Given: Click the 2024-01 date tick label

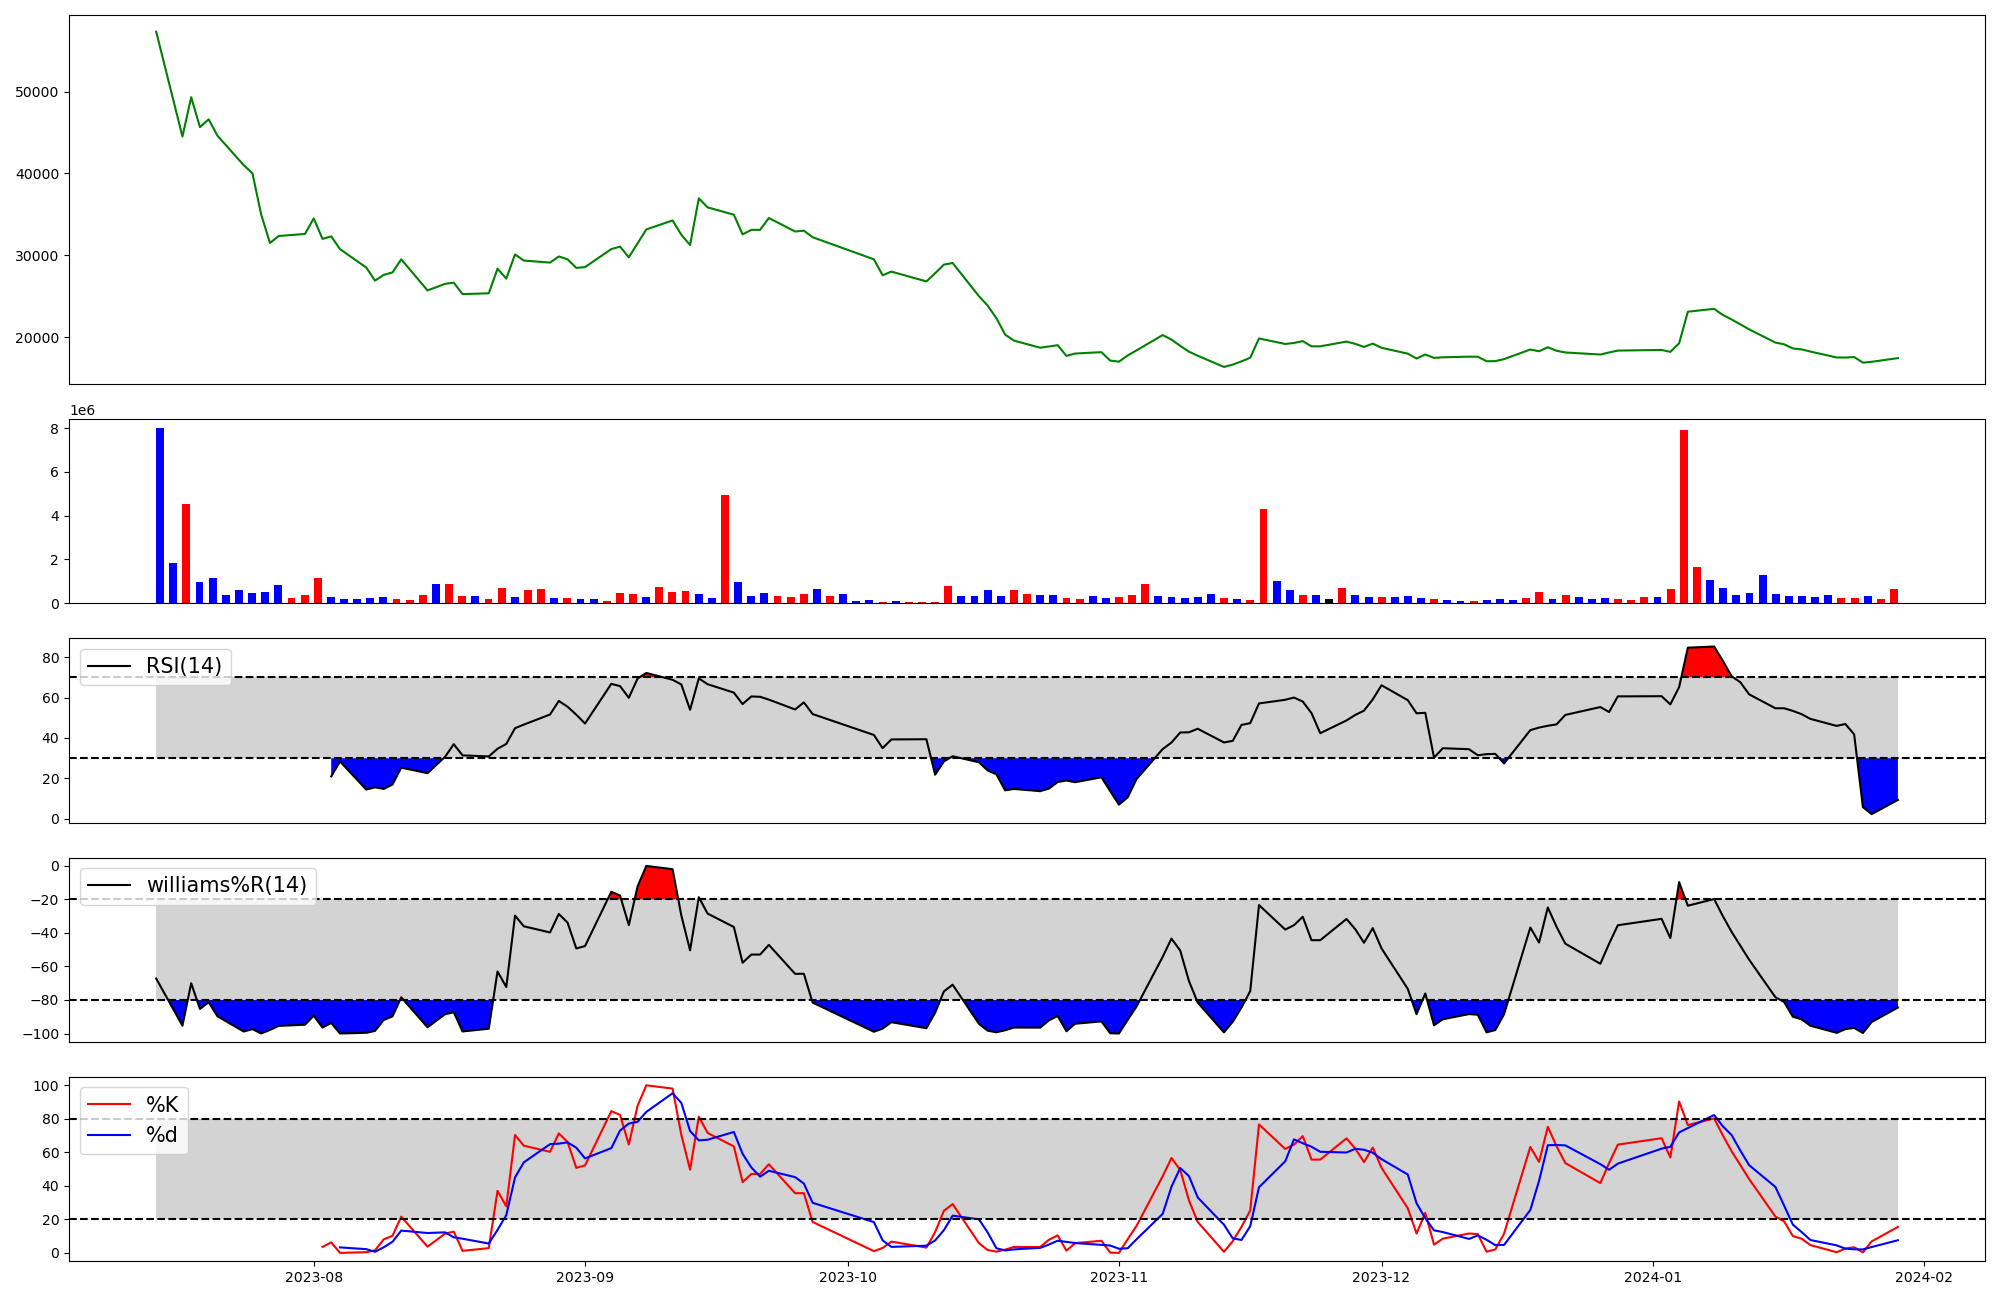Looking at the screenshot, I should (x=1652, y=1277).
